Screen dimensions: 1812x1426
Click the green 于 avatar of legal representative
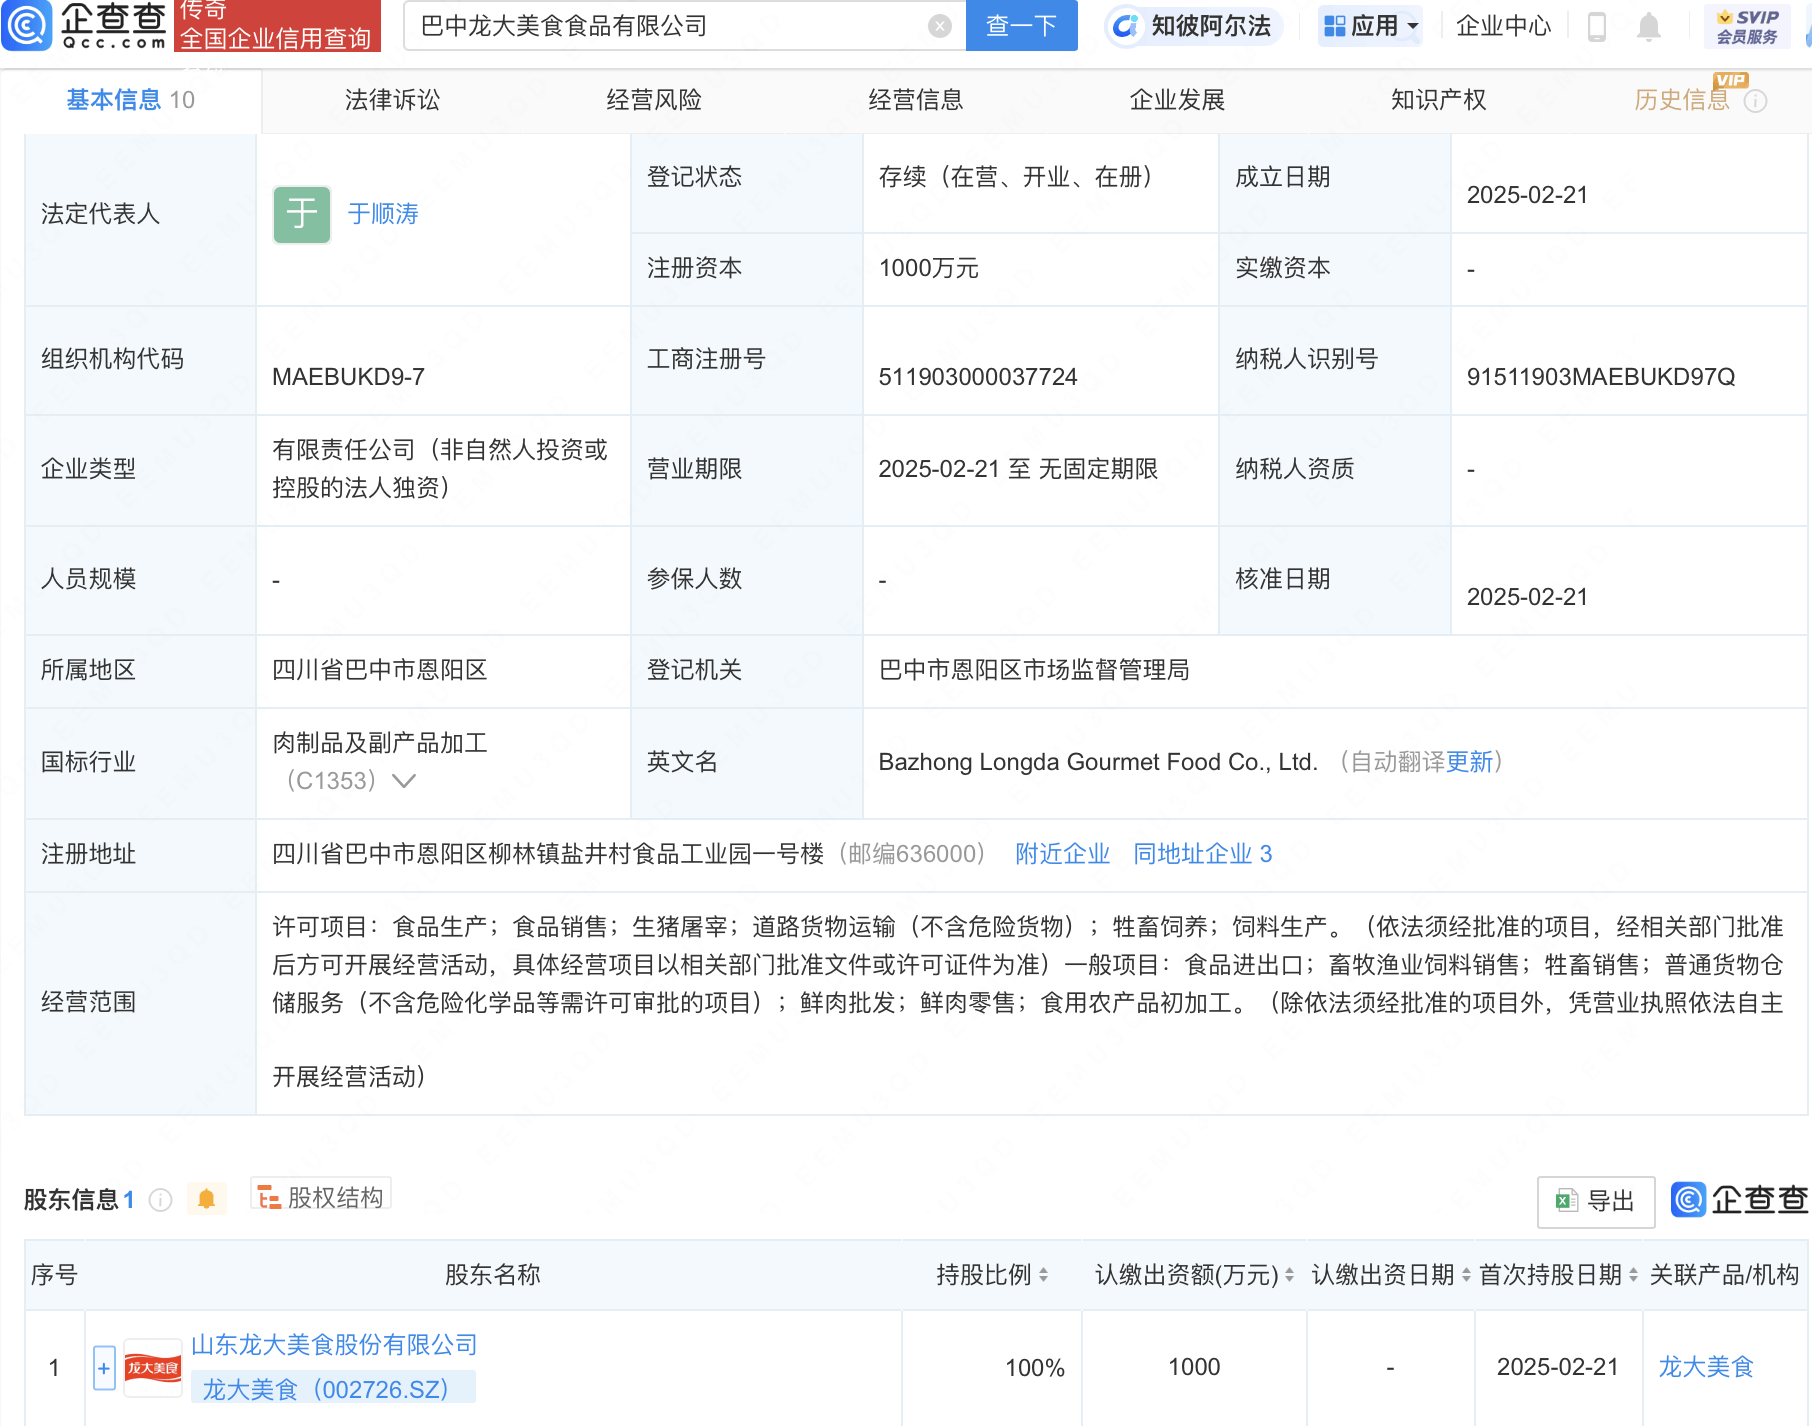click(x=302, y=214)
